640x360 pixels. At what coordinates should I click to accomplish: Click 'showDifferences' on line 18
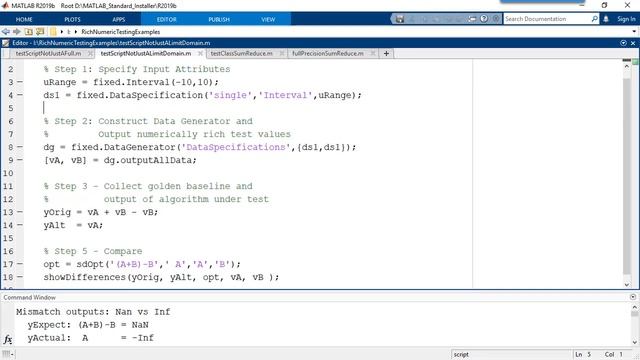tap(84, 277)
